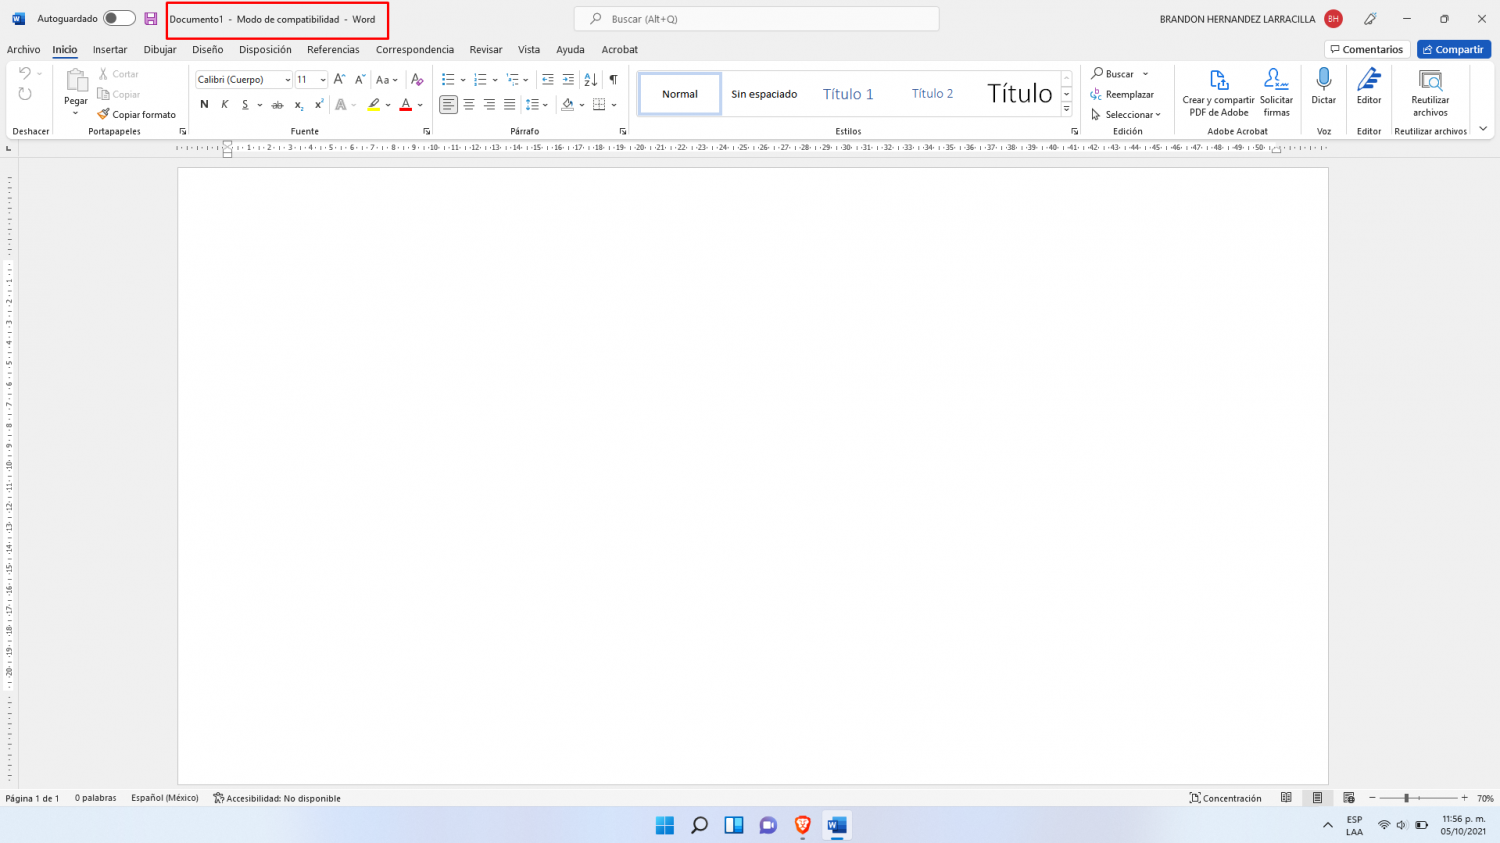Click the Comentarios button
Viewport: 1500px width, 843px height.
pos(1367,49)
